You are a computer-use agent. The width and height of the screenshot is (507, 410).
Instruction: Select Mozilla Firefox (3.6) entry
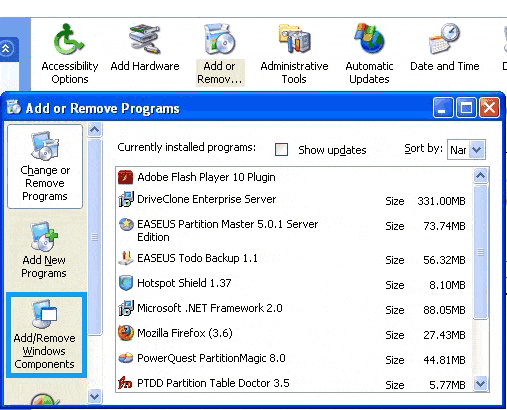[294, 333]
